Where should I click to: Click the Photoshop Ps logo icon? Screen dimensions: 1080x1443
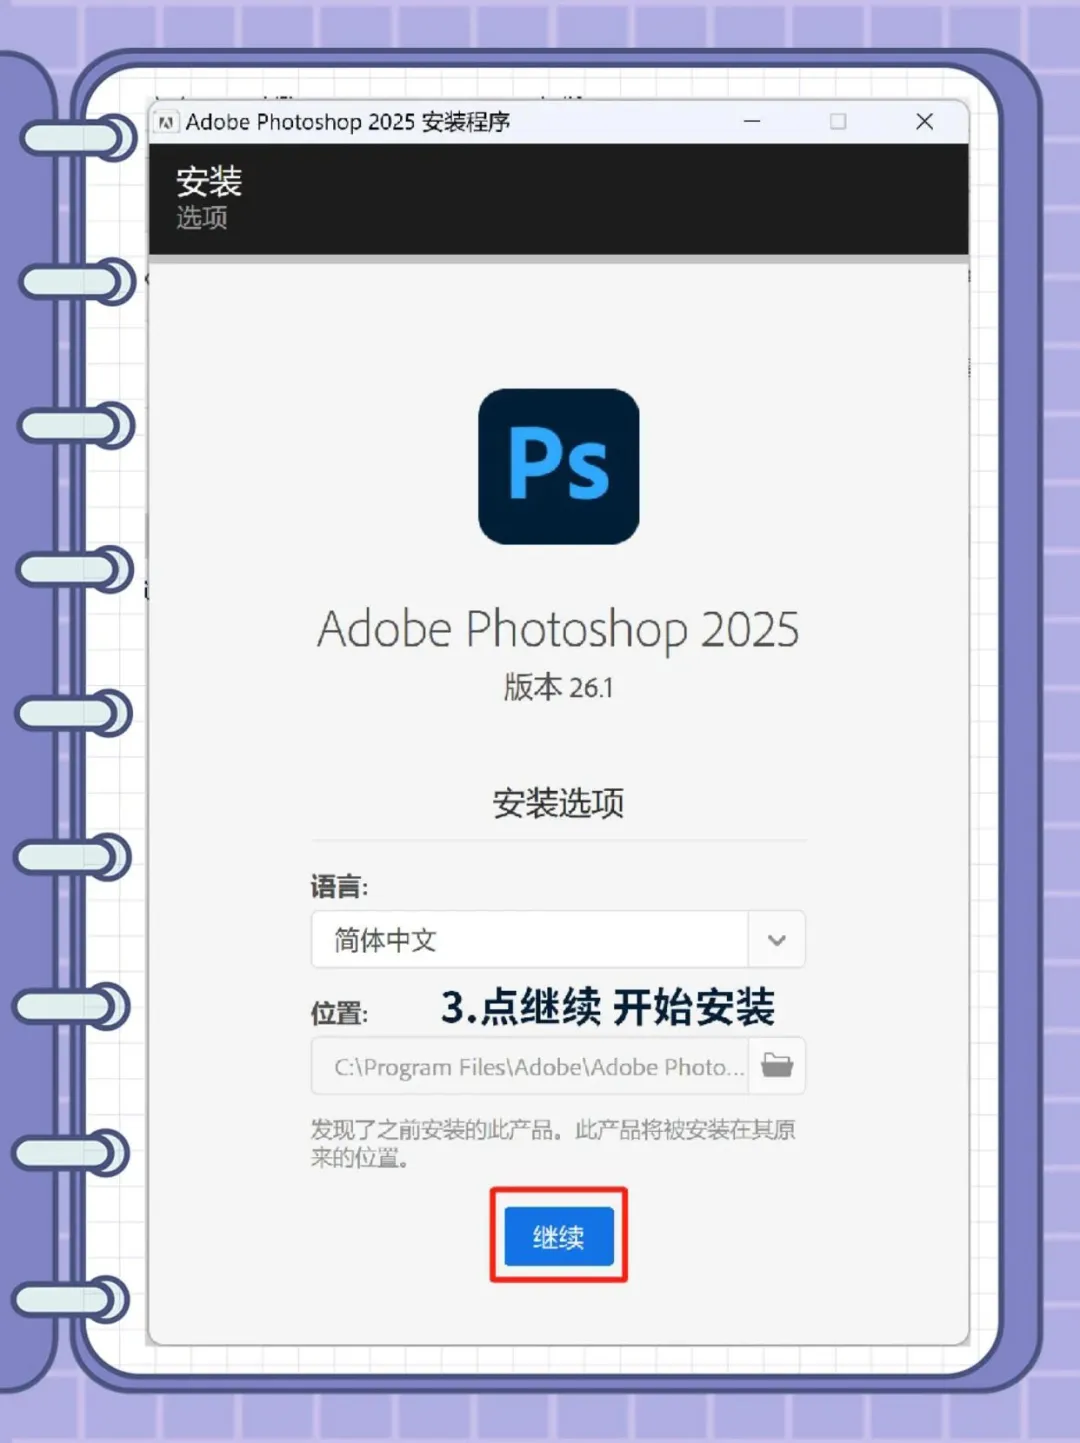tap(558, 466)
